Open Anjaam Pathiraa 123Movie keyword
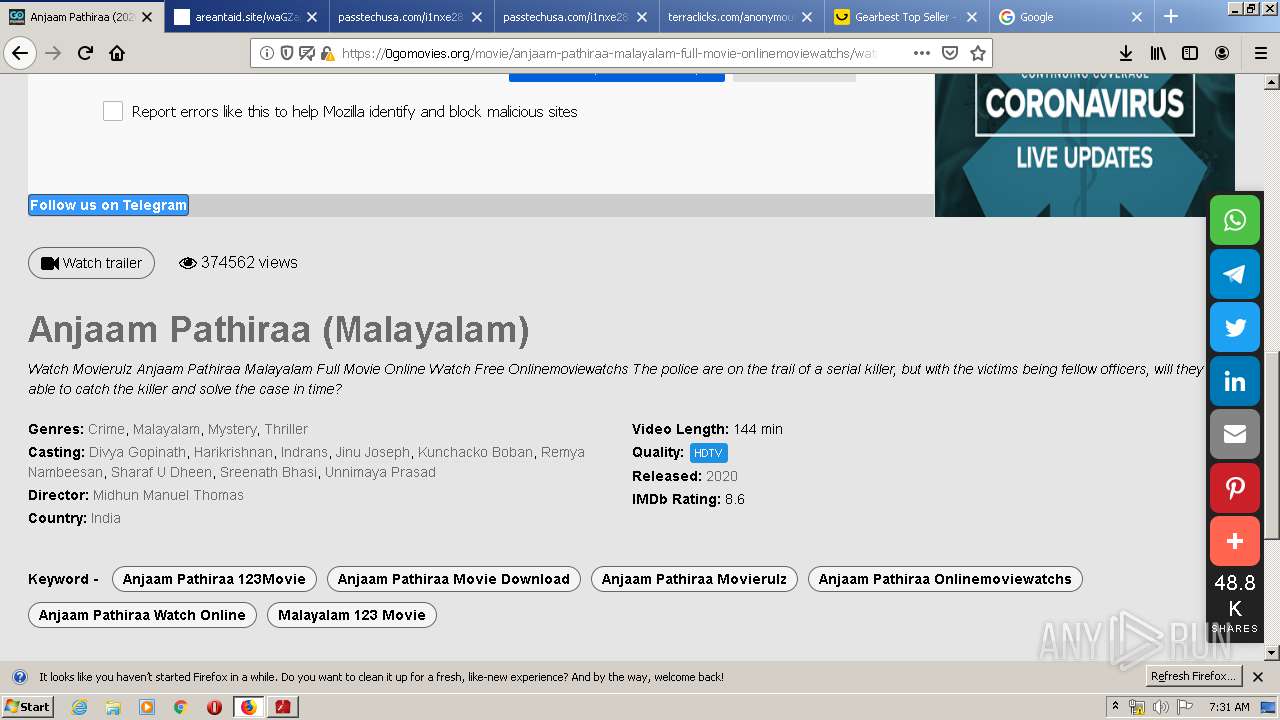Image resolution: width=1280 pixels, height=720 pixels. (214, 579)
